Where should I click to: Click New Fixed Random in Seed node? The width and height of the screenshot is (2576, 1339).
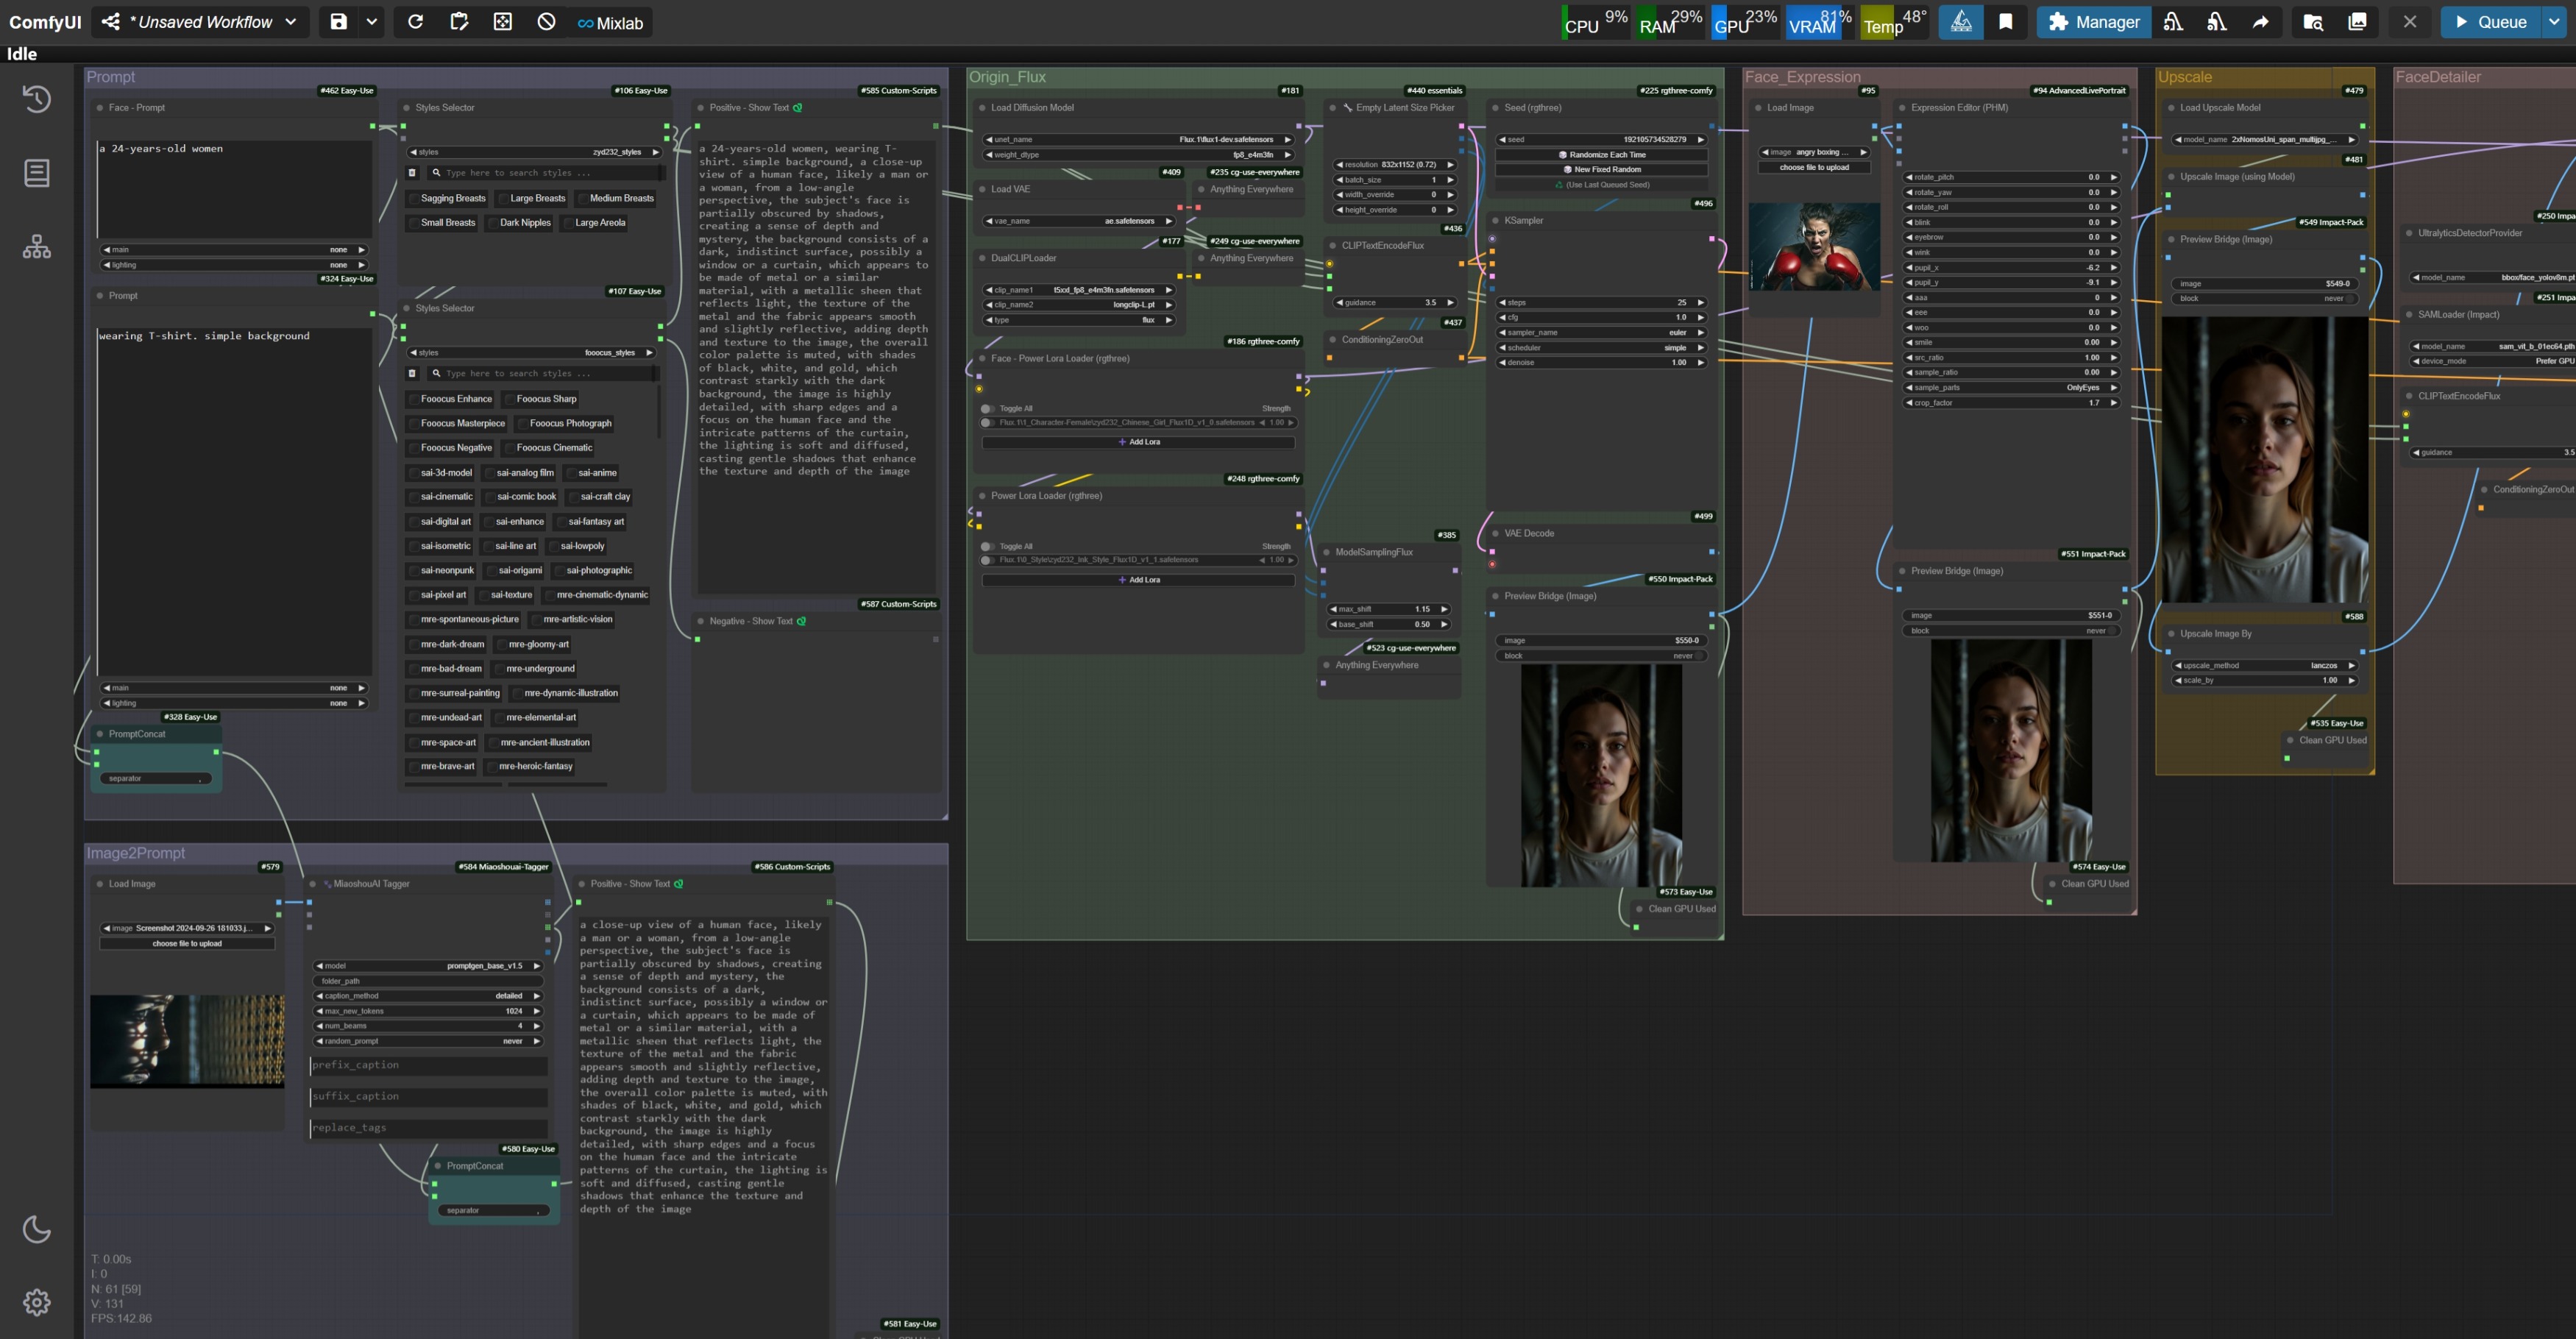coord(1601,170)
